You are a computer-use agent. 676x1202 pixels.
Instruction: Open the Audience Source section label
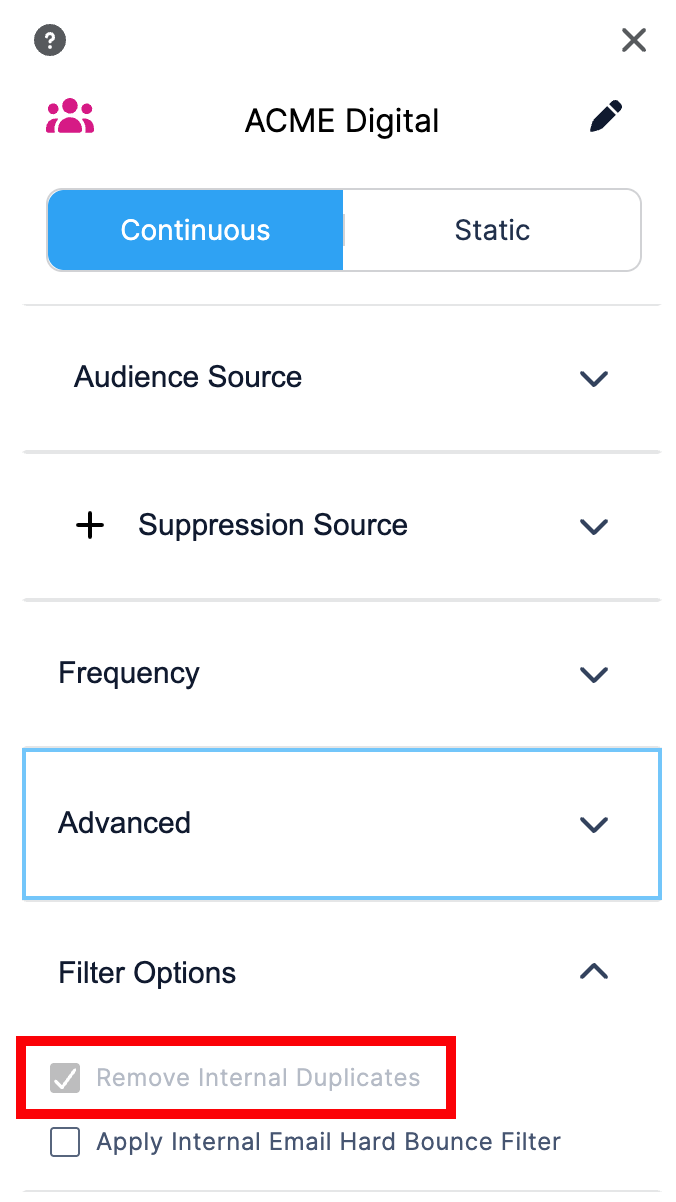click(188, 377)
